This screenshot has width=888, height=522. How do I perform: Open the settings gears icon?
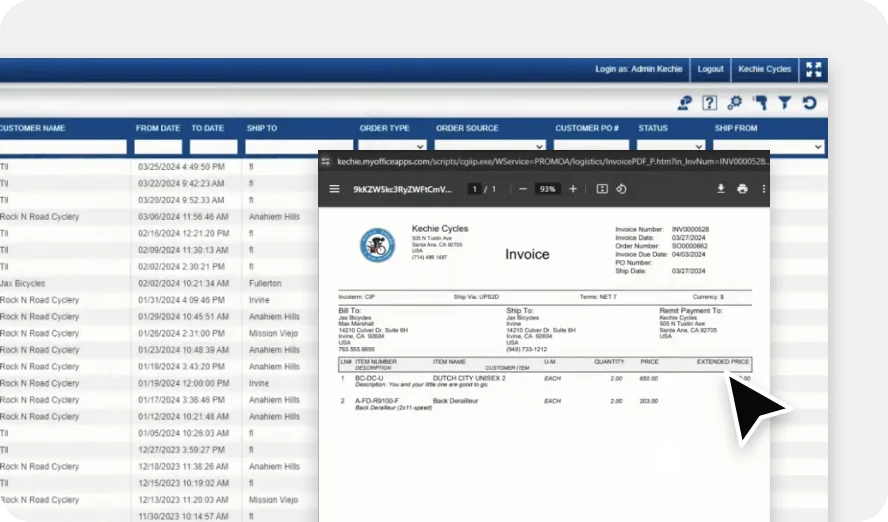[735, 102]
